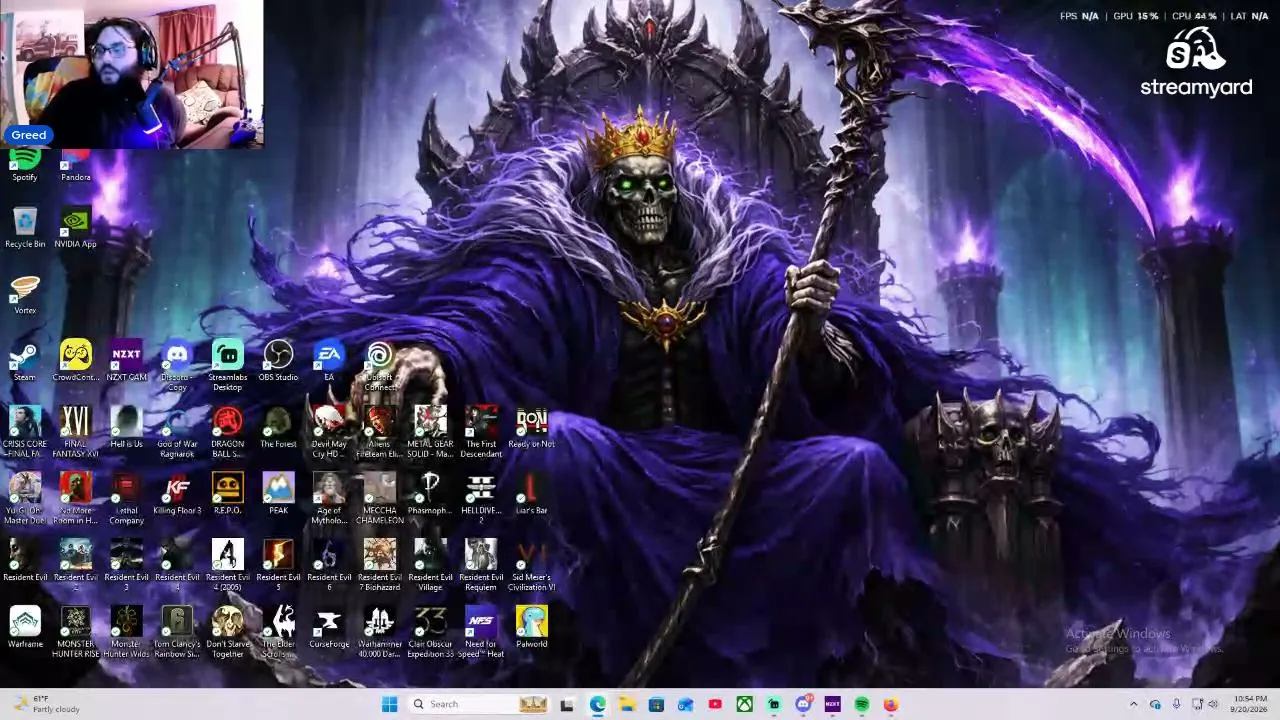The image size is (1280, 720).
Task: Click the Lethal Company shortcut
Action: point(126,500)
